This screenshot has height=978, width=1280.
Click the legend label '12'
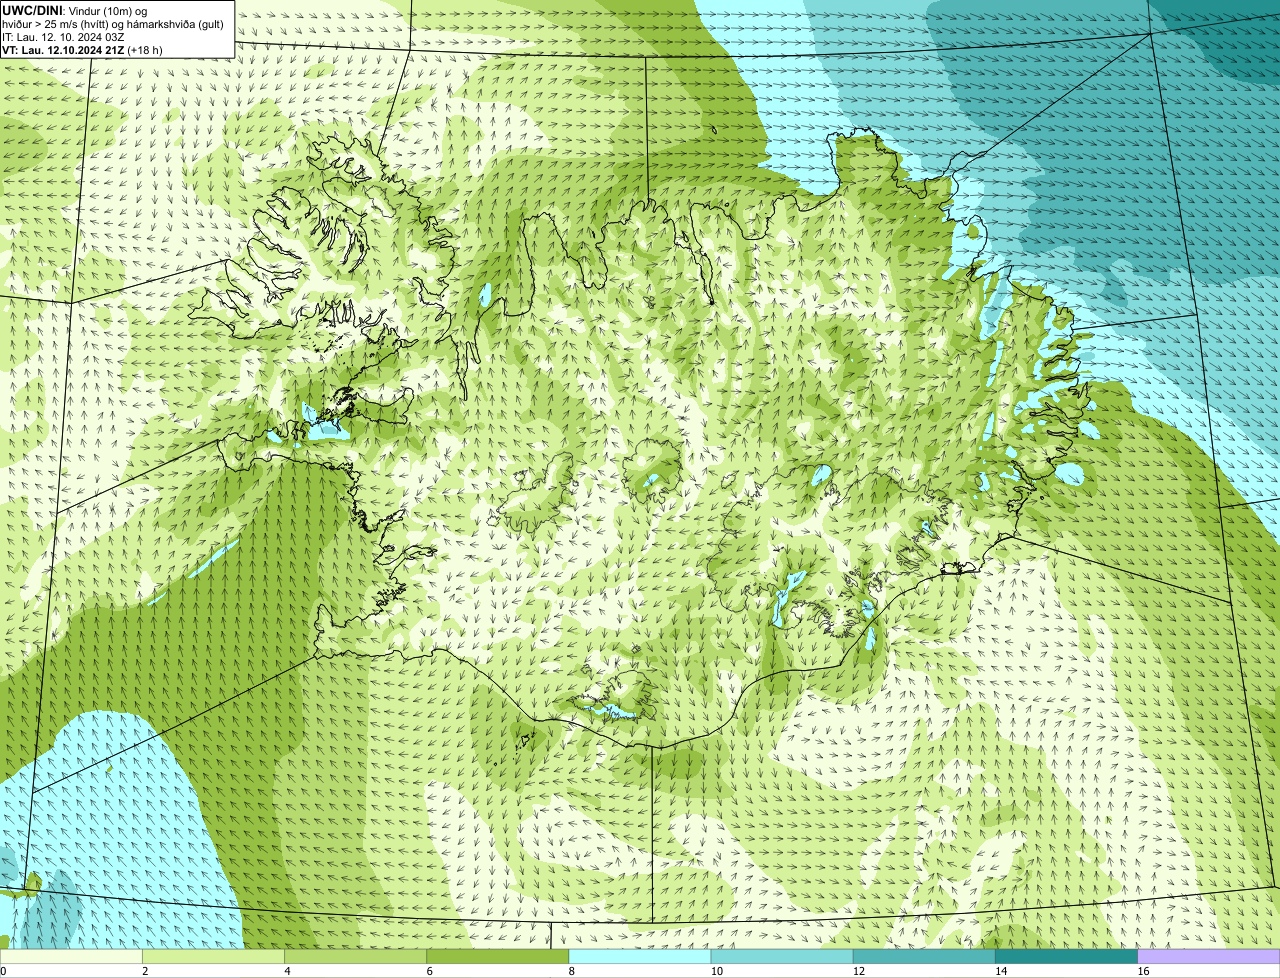coord(858,971)
